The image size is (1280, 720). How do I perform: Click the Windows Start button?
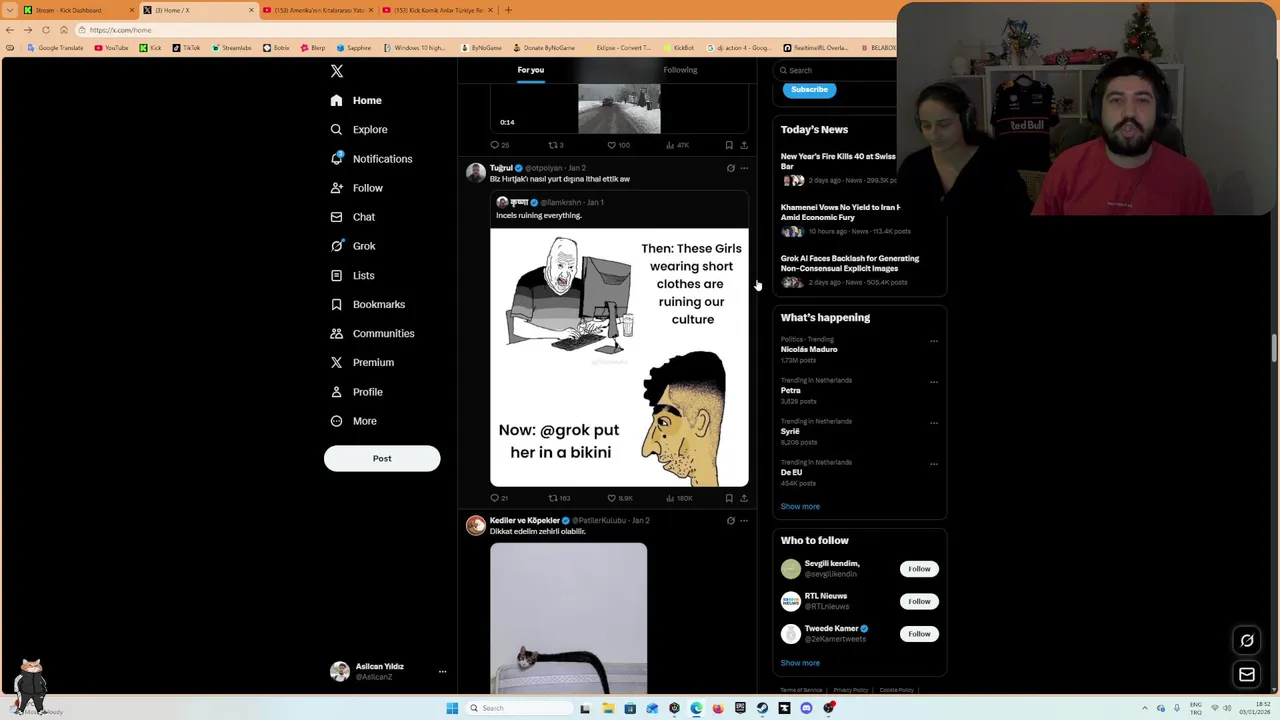click(452, 708)
